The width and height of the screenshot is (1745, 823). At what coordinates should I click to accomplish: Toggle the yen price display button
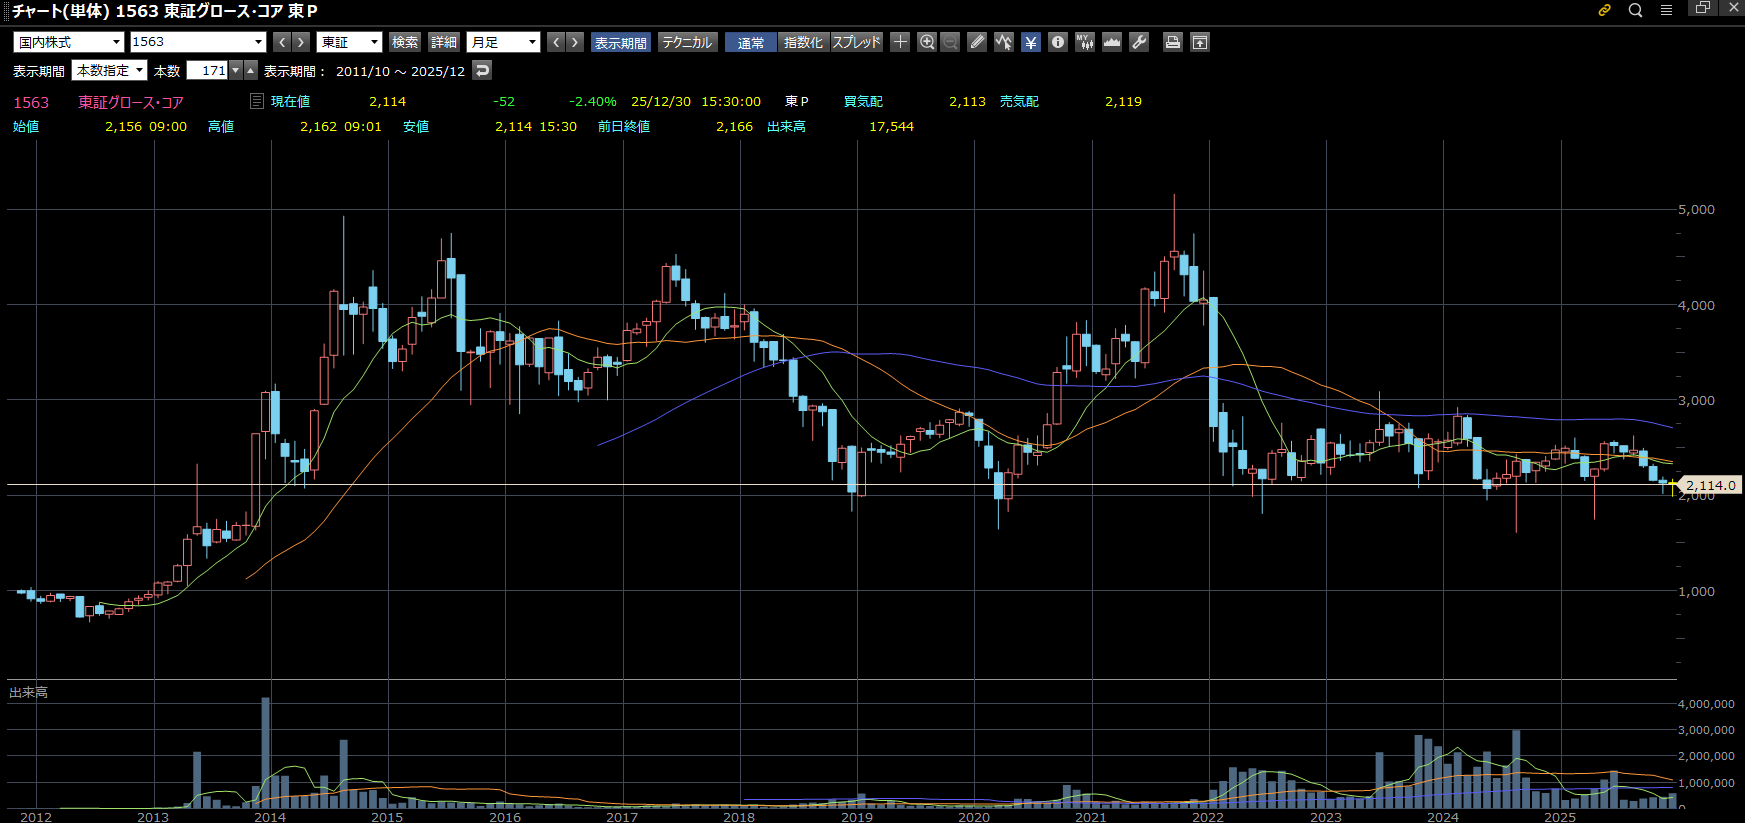coord(1031,42)
